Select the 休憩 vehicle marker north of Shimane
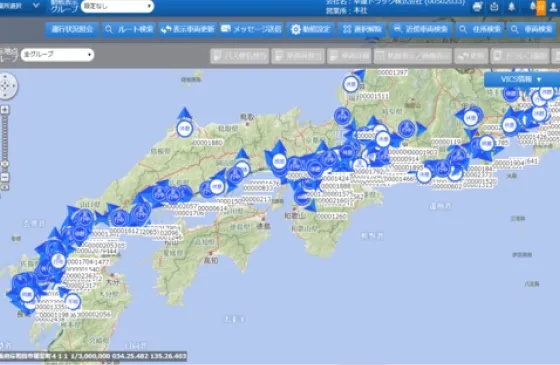Viewport: 560px width, 365px height. (x=185, y=128)
